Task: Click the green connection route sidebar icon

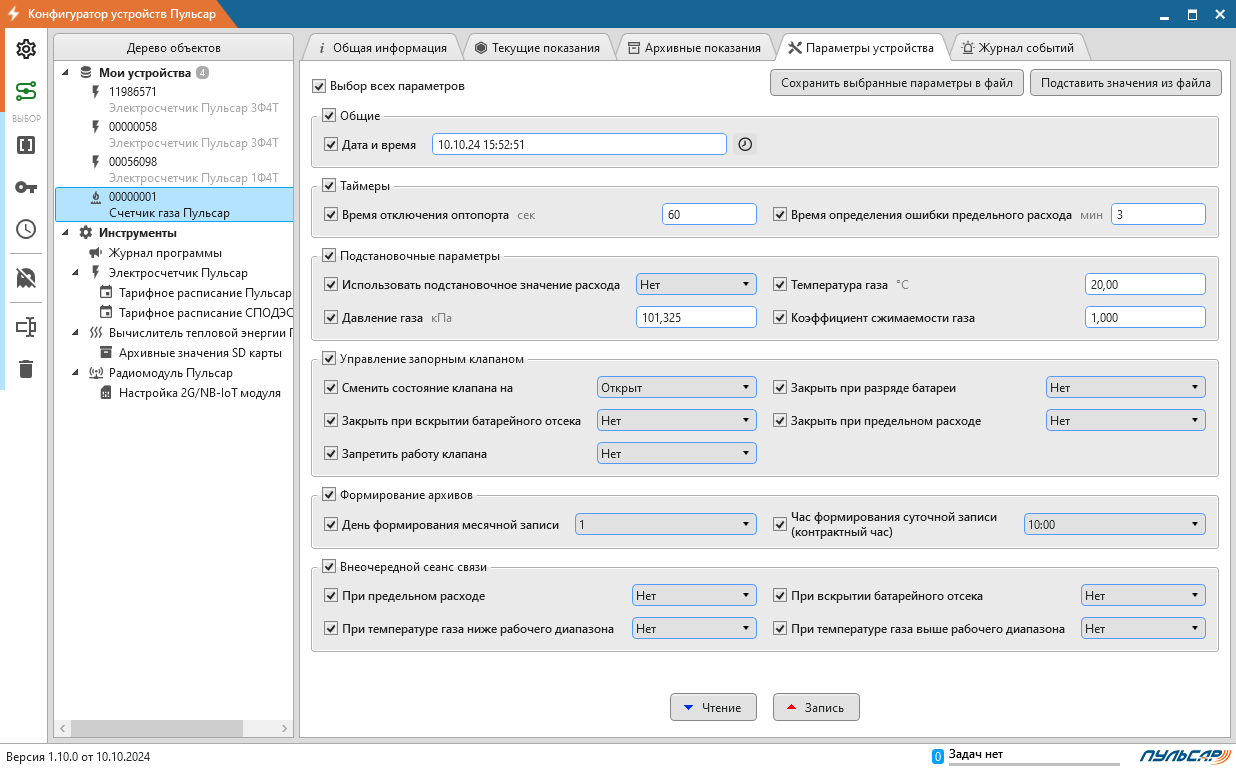Action: pos(26,92)
